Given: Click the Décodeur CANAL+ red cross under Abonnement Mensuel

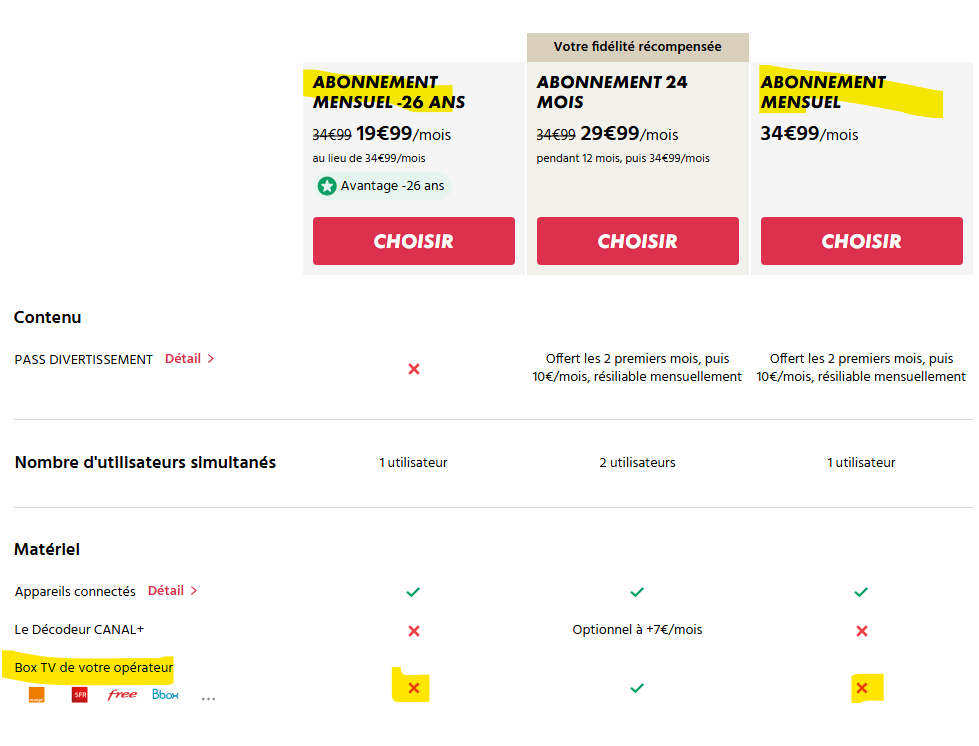Looking at the screenshot, I should 862,631.
